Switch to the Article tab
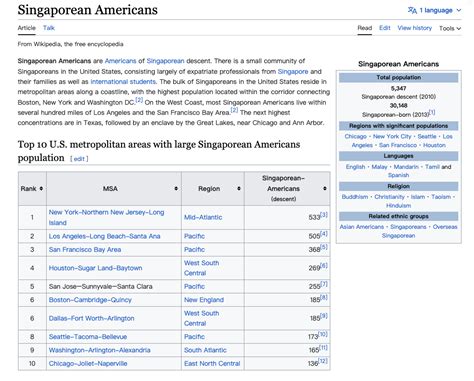Screen dimensions: 474x381 pos(27,28)
